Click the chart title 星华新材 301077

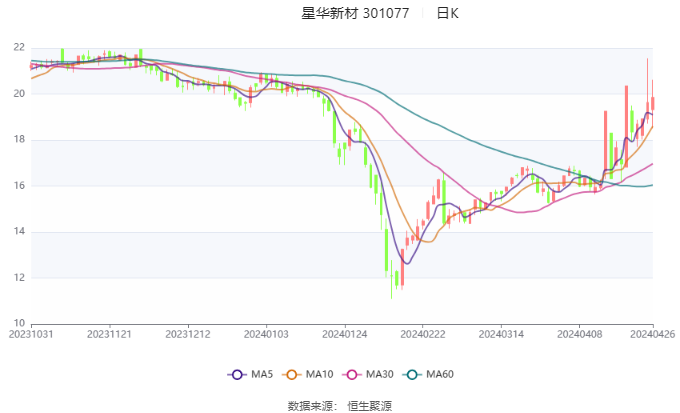click(355, 14)
